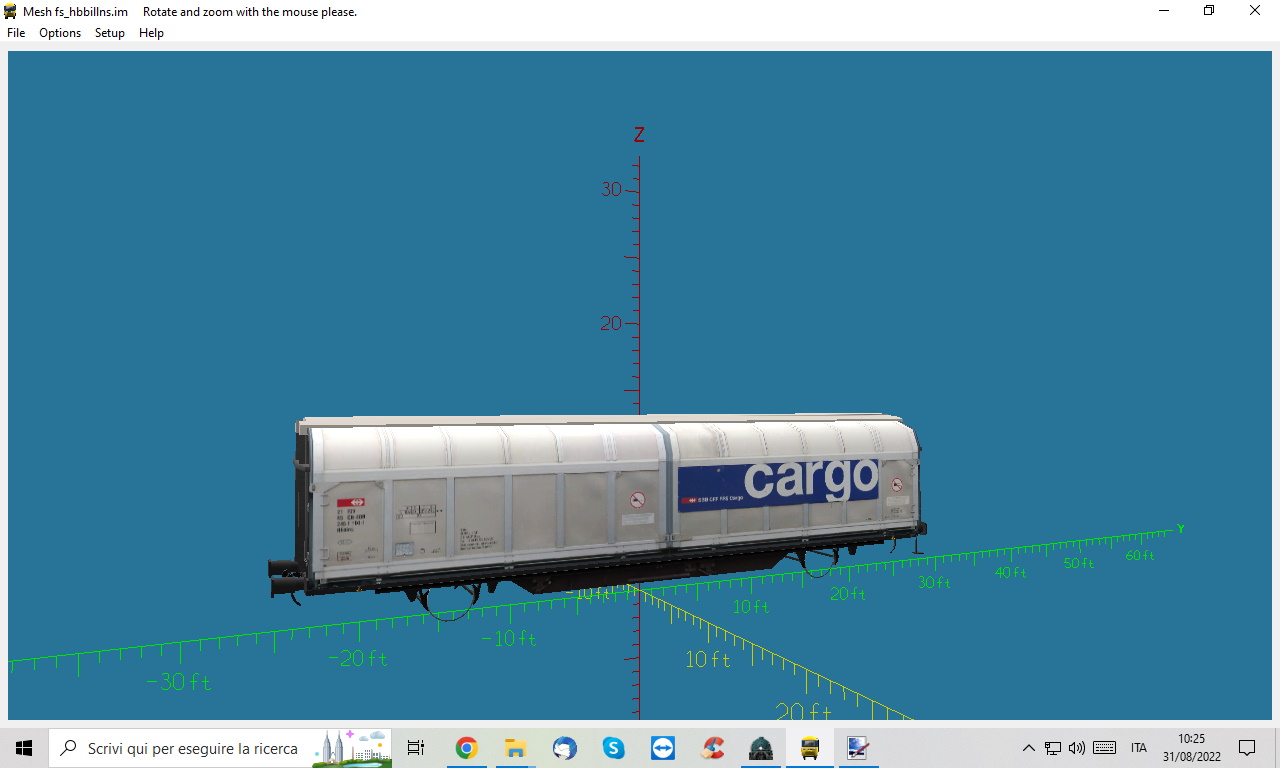The width and height of the screenshot is (1280, 768).
Task: Click the '-30 ft' label on green axis
Action: 179,682
